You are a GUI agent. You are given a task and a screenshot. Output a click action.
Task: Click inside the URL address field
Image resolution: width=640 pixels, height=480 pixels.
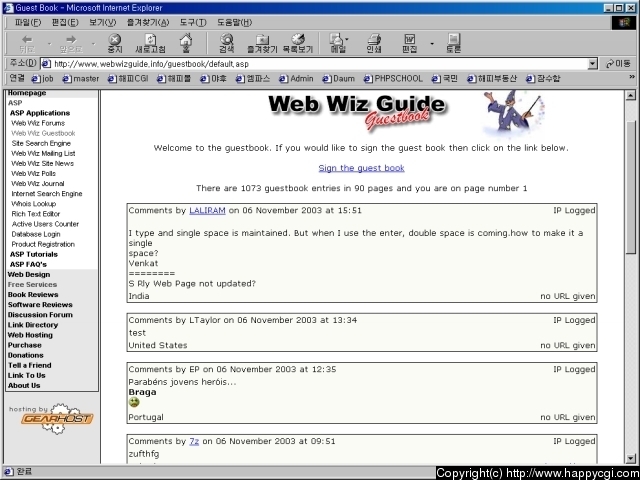click(x=318, y=64)
